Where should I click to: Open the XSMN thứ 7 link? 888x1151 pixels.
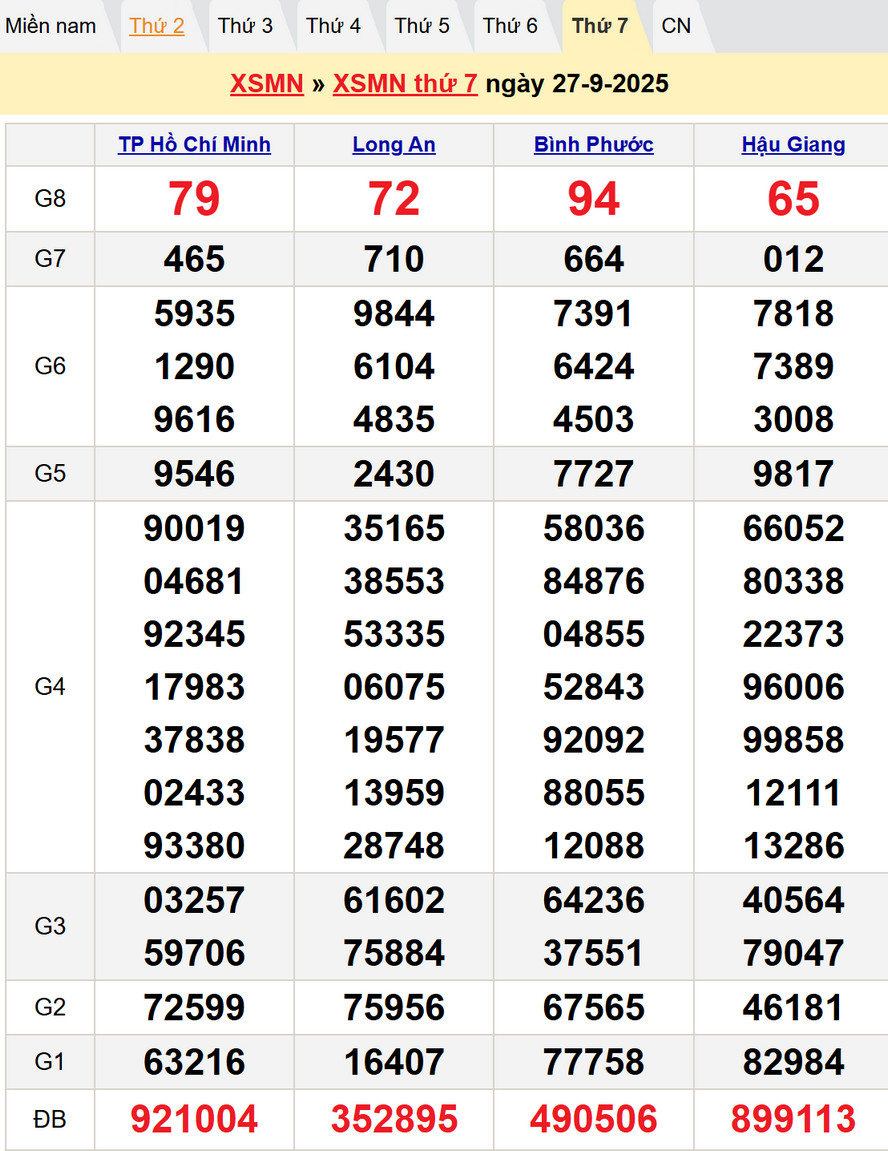(404, 83)
